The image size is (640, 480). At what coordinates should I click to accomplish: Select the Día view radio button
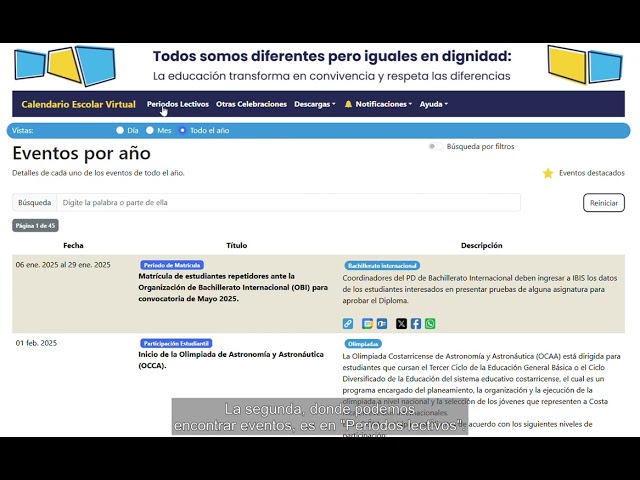(120, 130)
